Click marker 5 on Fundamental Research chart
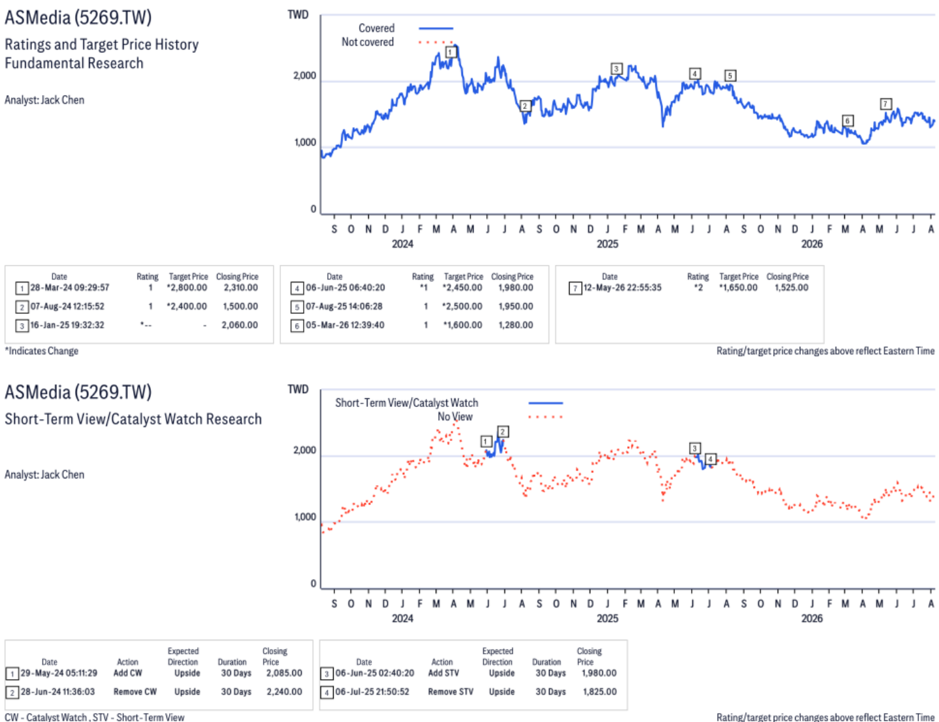This screenshot has width=939, height=722. click(729, 75)
